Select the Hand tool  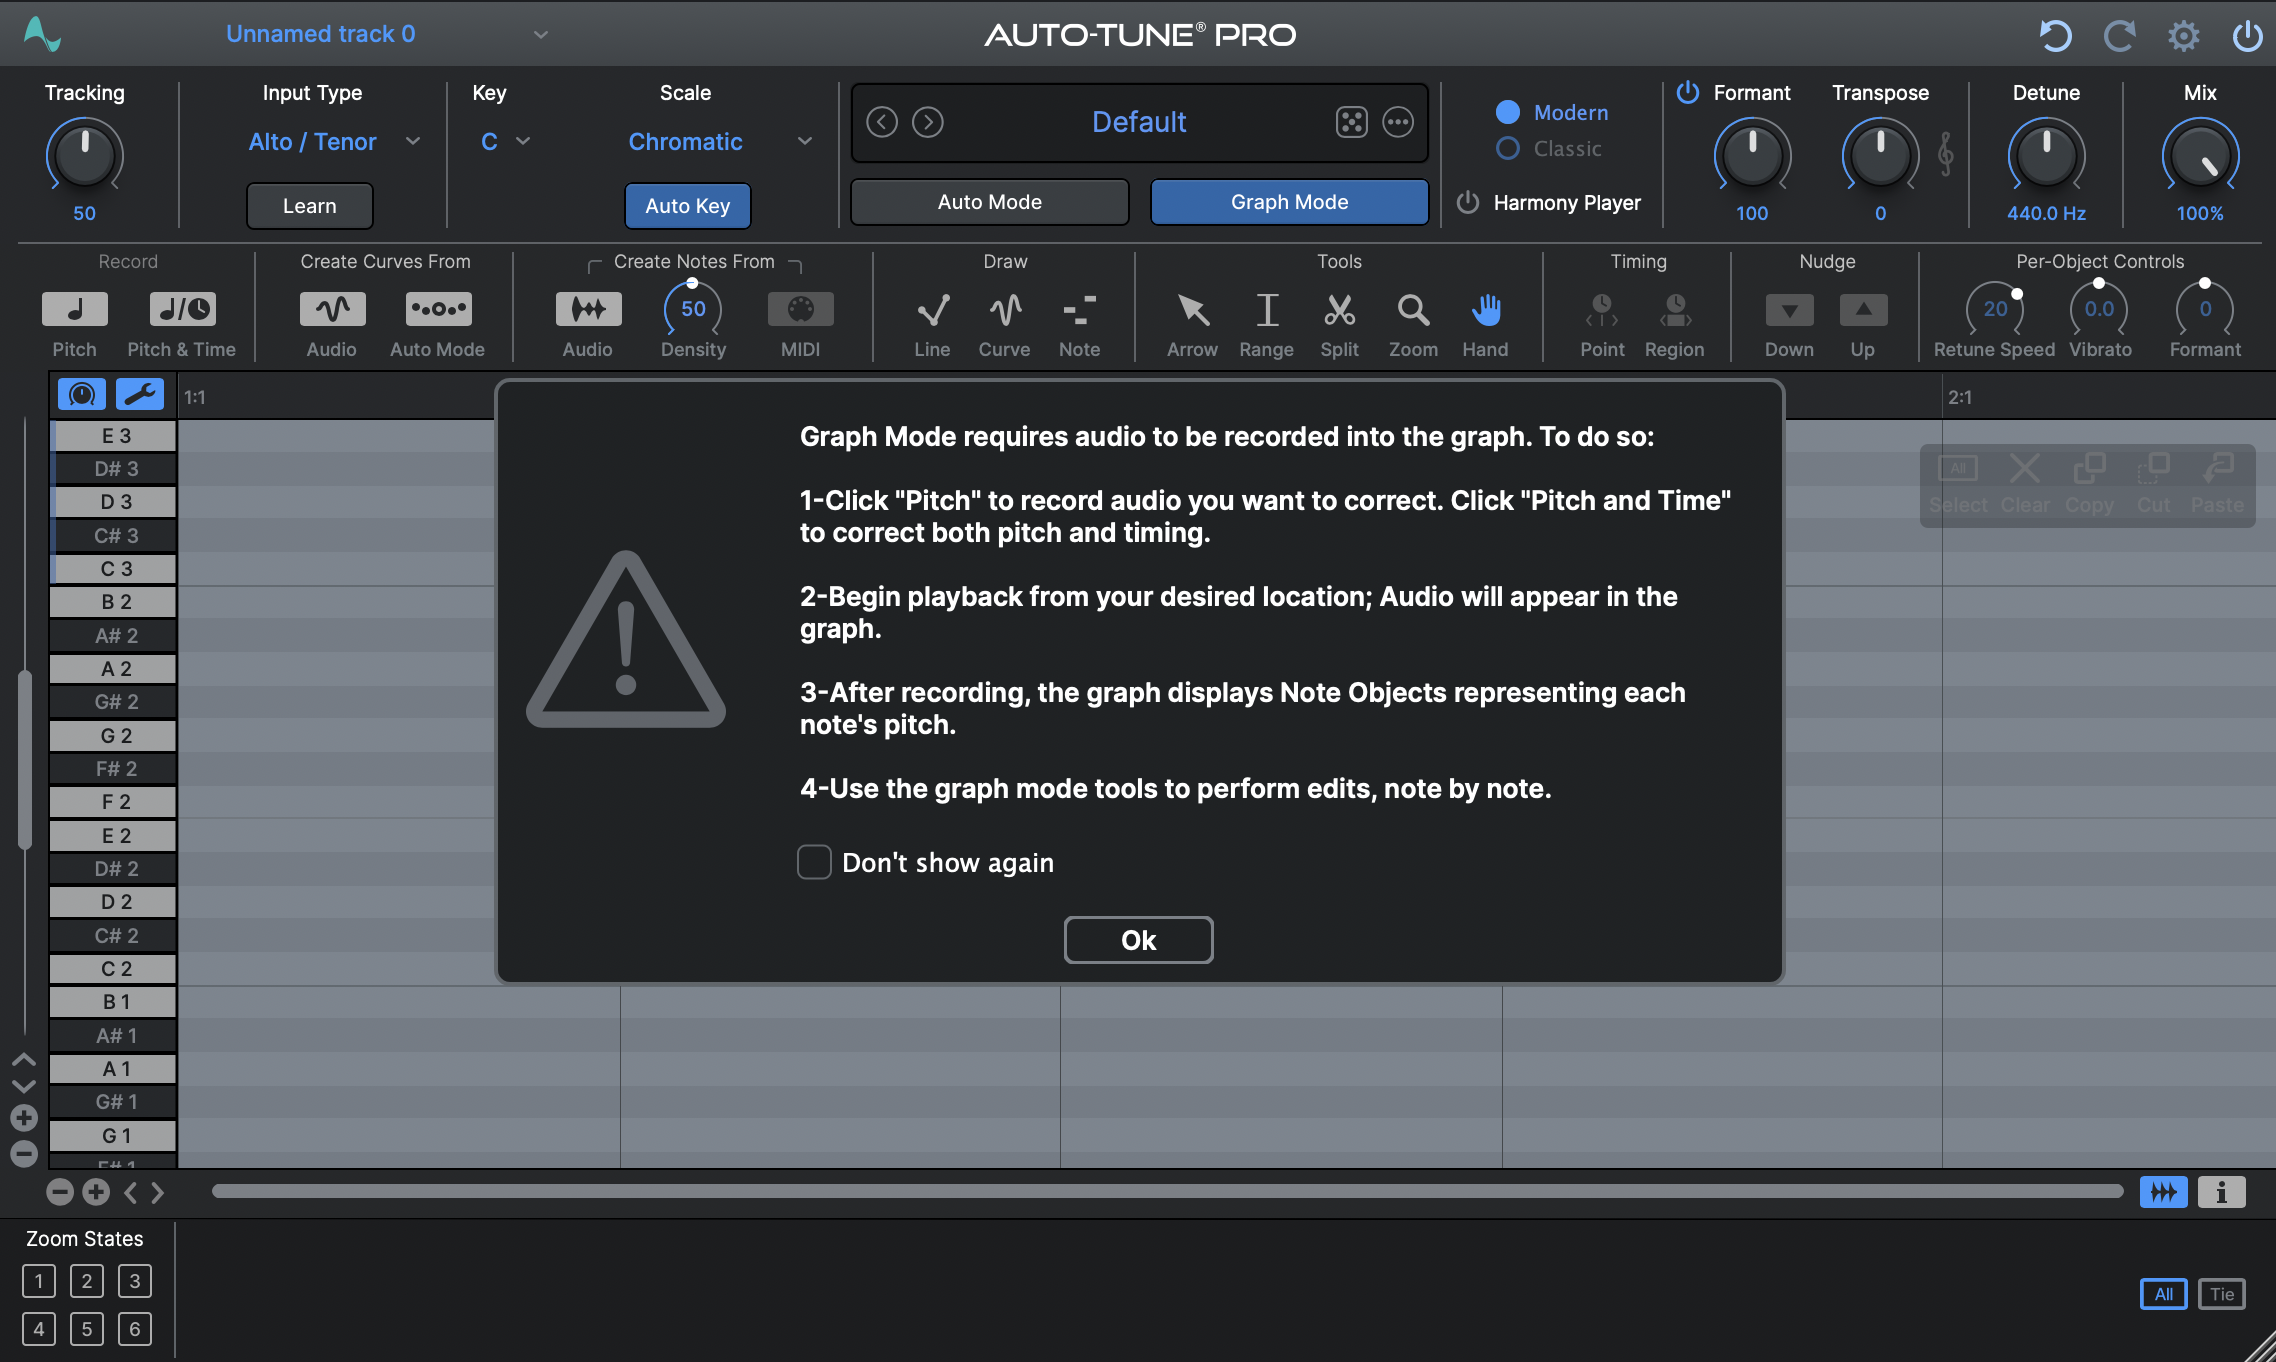point(1485,310)
